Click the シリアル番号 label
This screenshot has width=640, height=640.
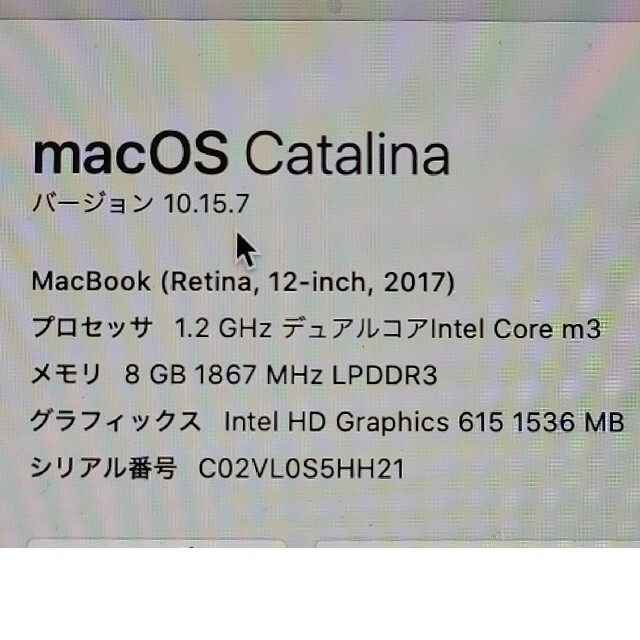coord(104,467)
